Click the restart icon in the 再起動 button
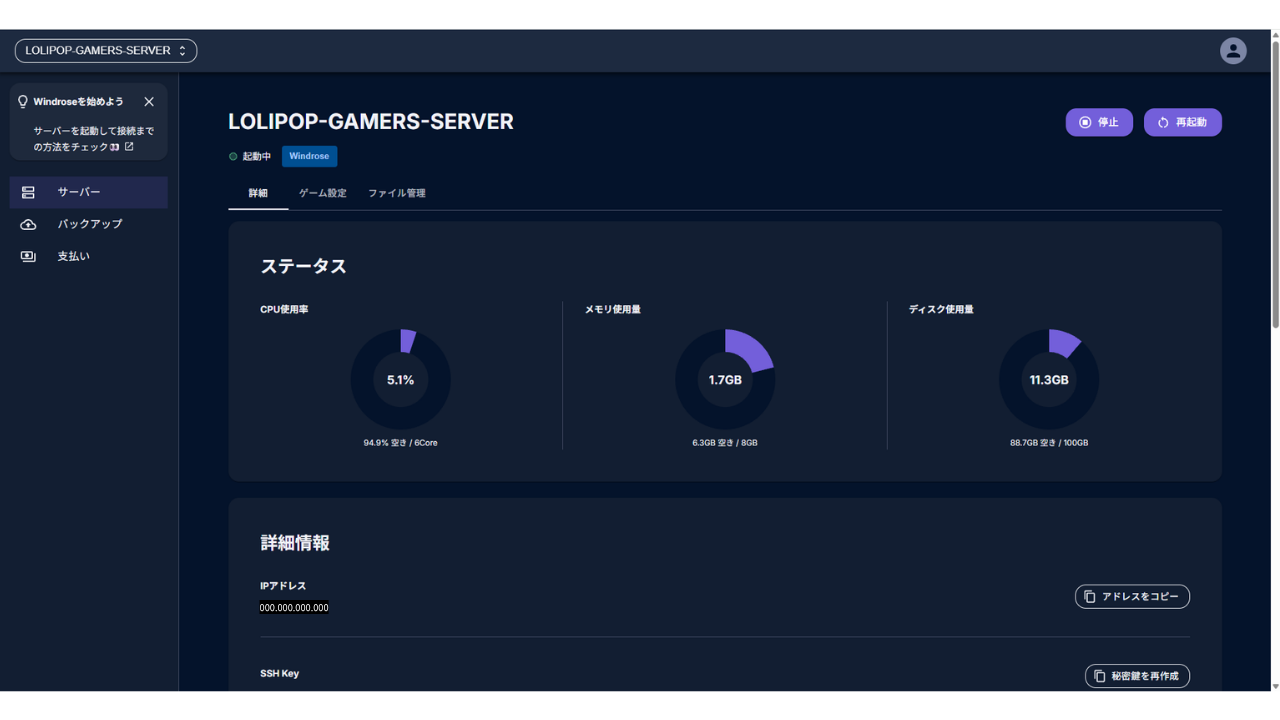 (x=1163, y=122)
